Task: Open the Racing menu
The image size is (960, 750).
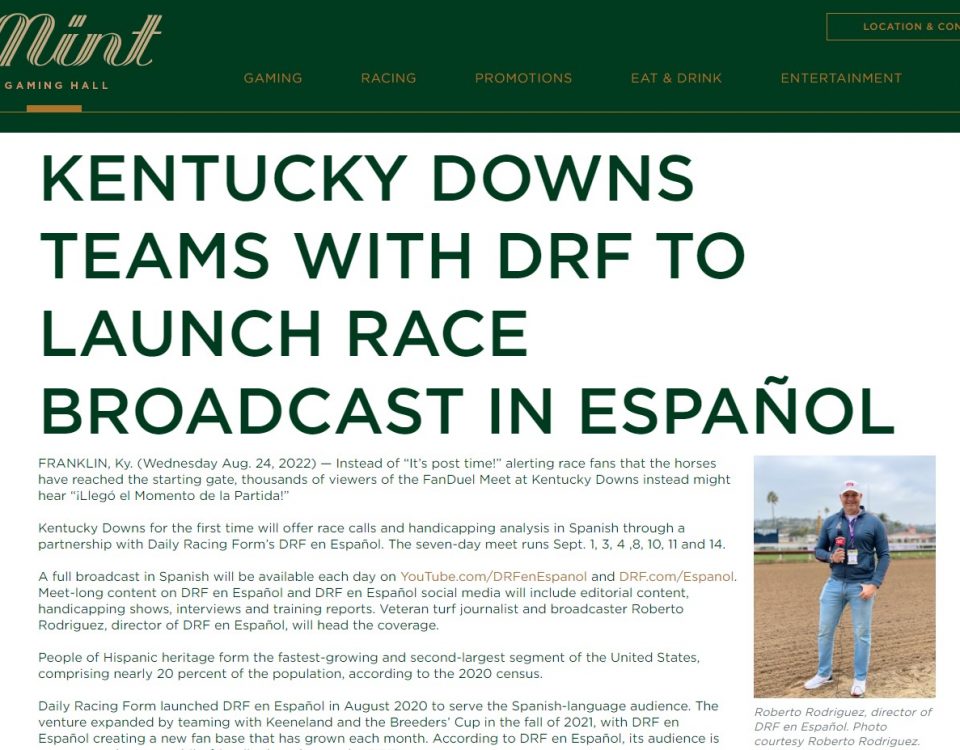Action: pos(388,78)
